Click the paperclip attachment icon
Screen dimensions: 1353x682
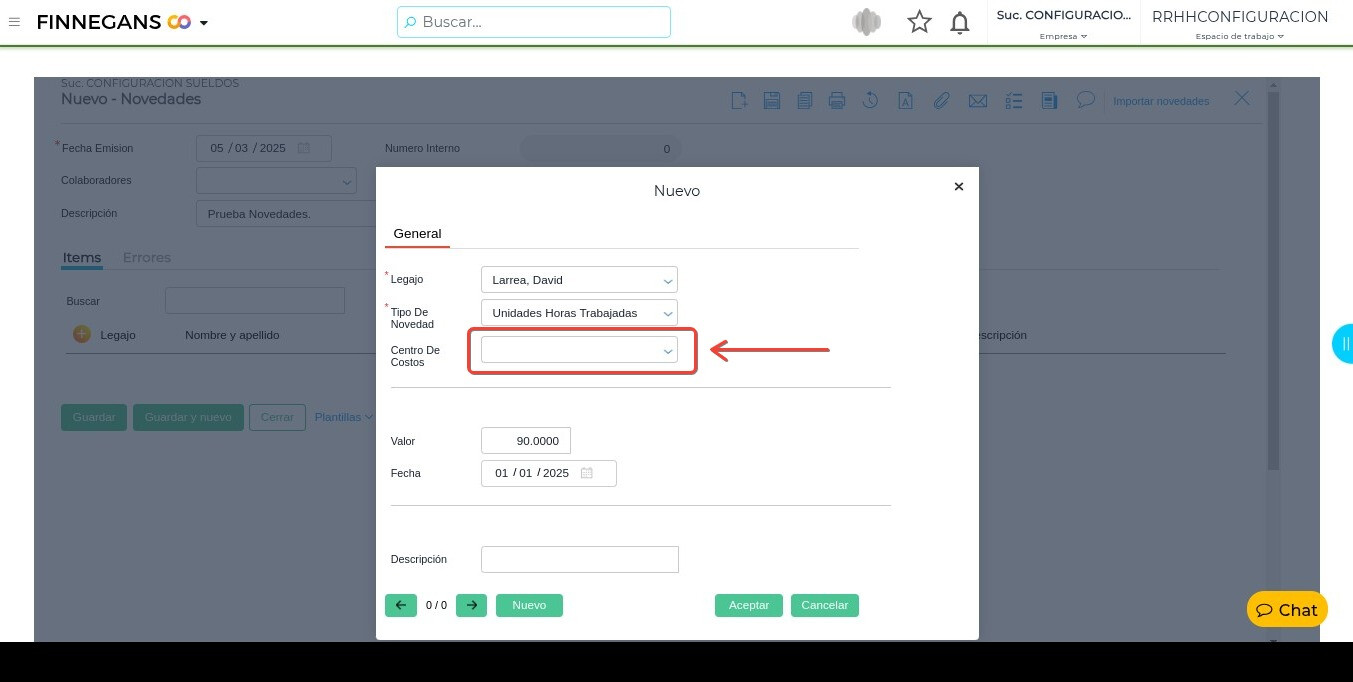(x=941, y=100)
